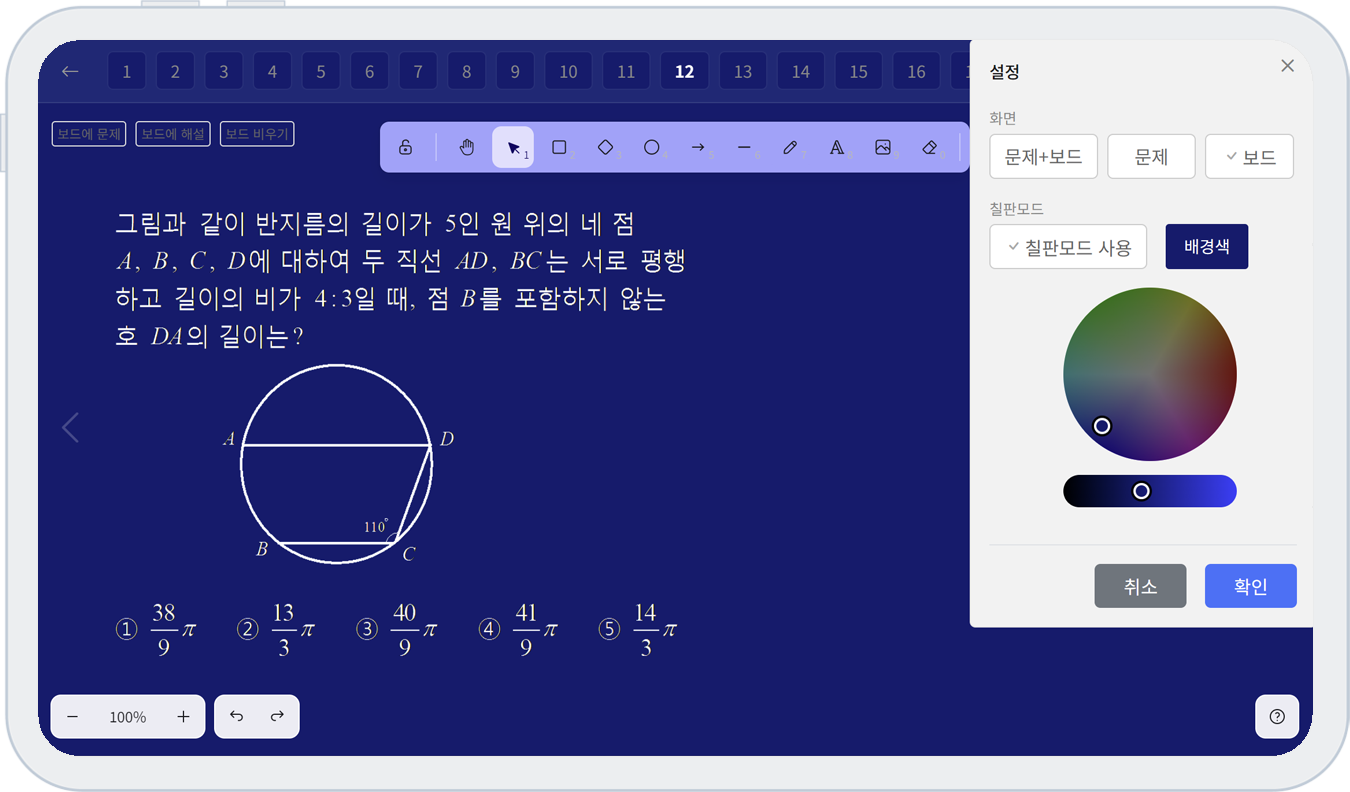
Task: Select the hand pan tool
Action: [466, 148]
